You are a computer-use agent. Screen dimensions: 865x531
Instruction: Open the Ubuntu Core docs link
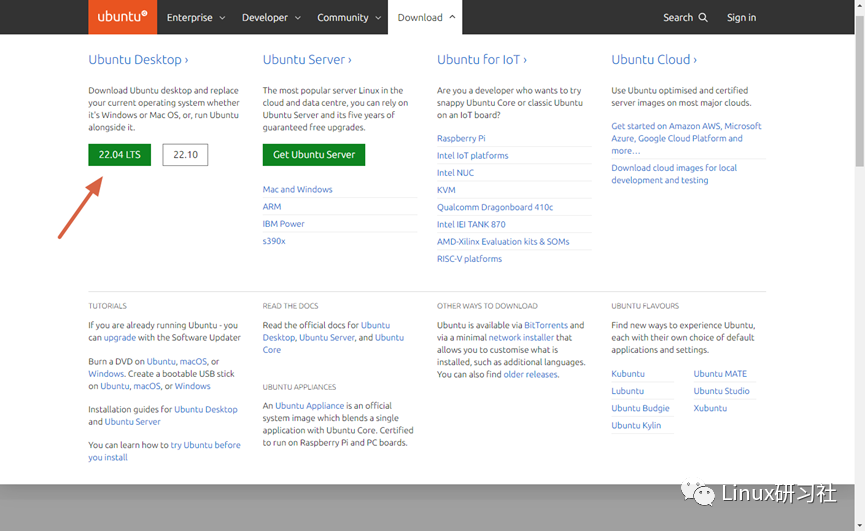point(333,344)
